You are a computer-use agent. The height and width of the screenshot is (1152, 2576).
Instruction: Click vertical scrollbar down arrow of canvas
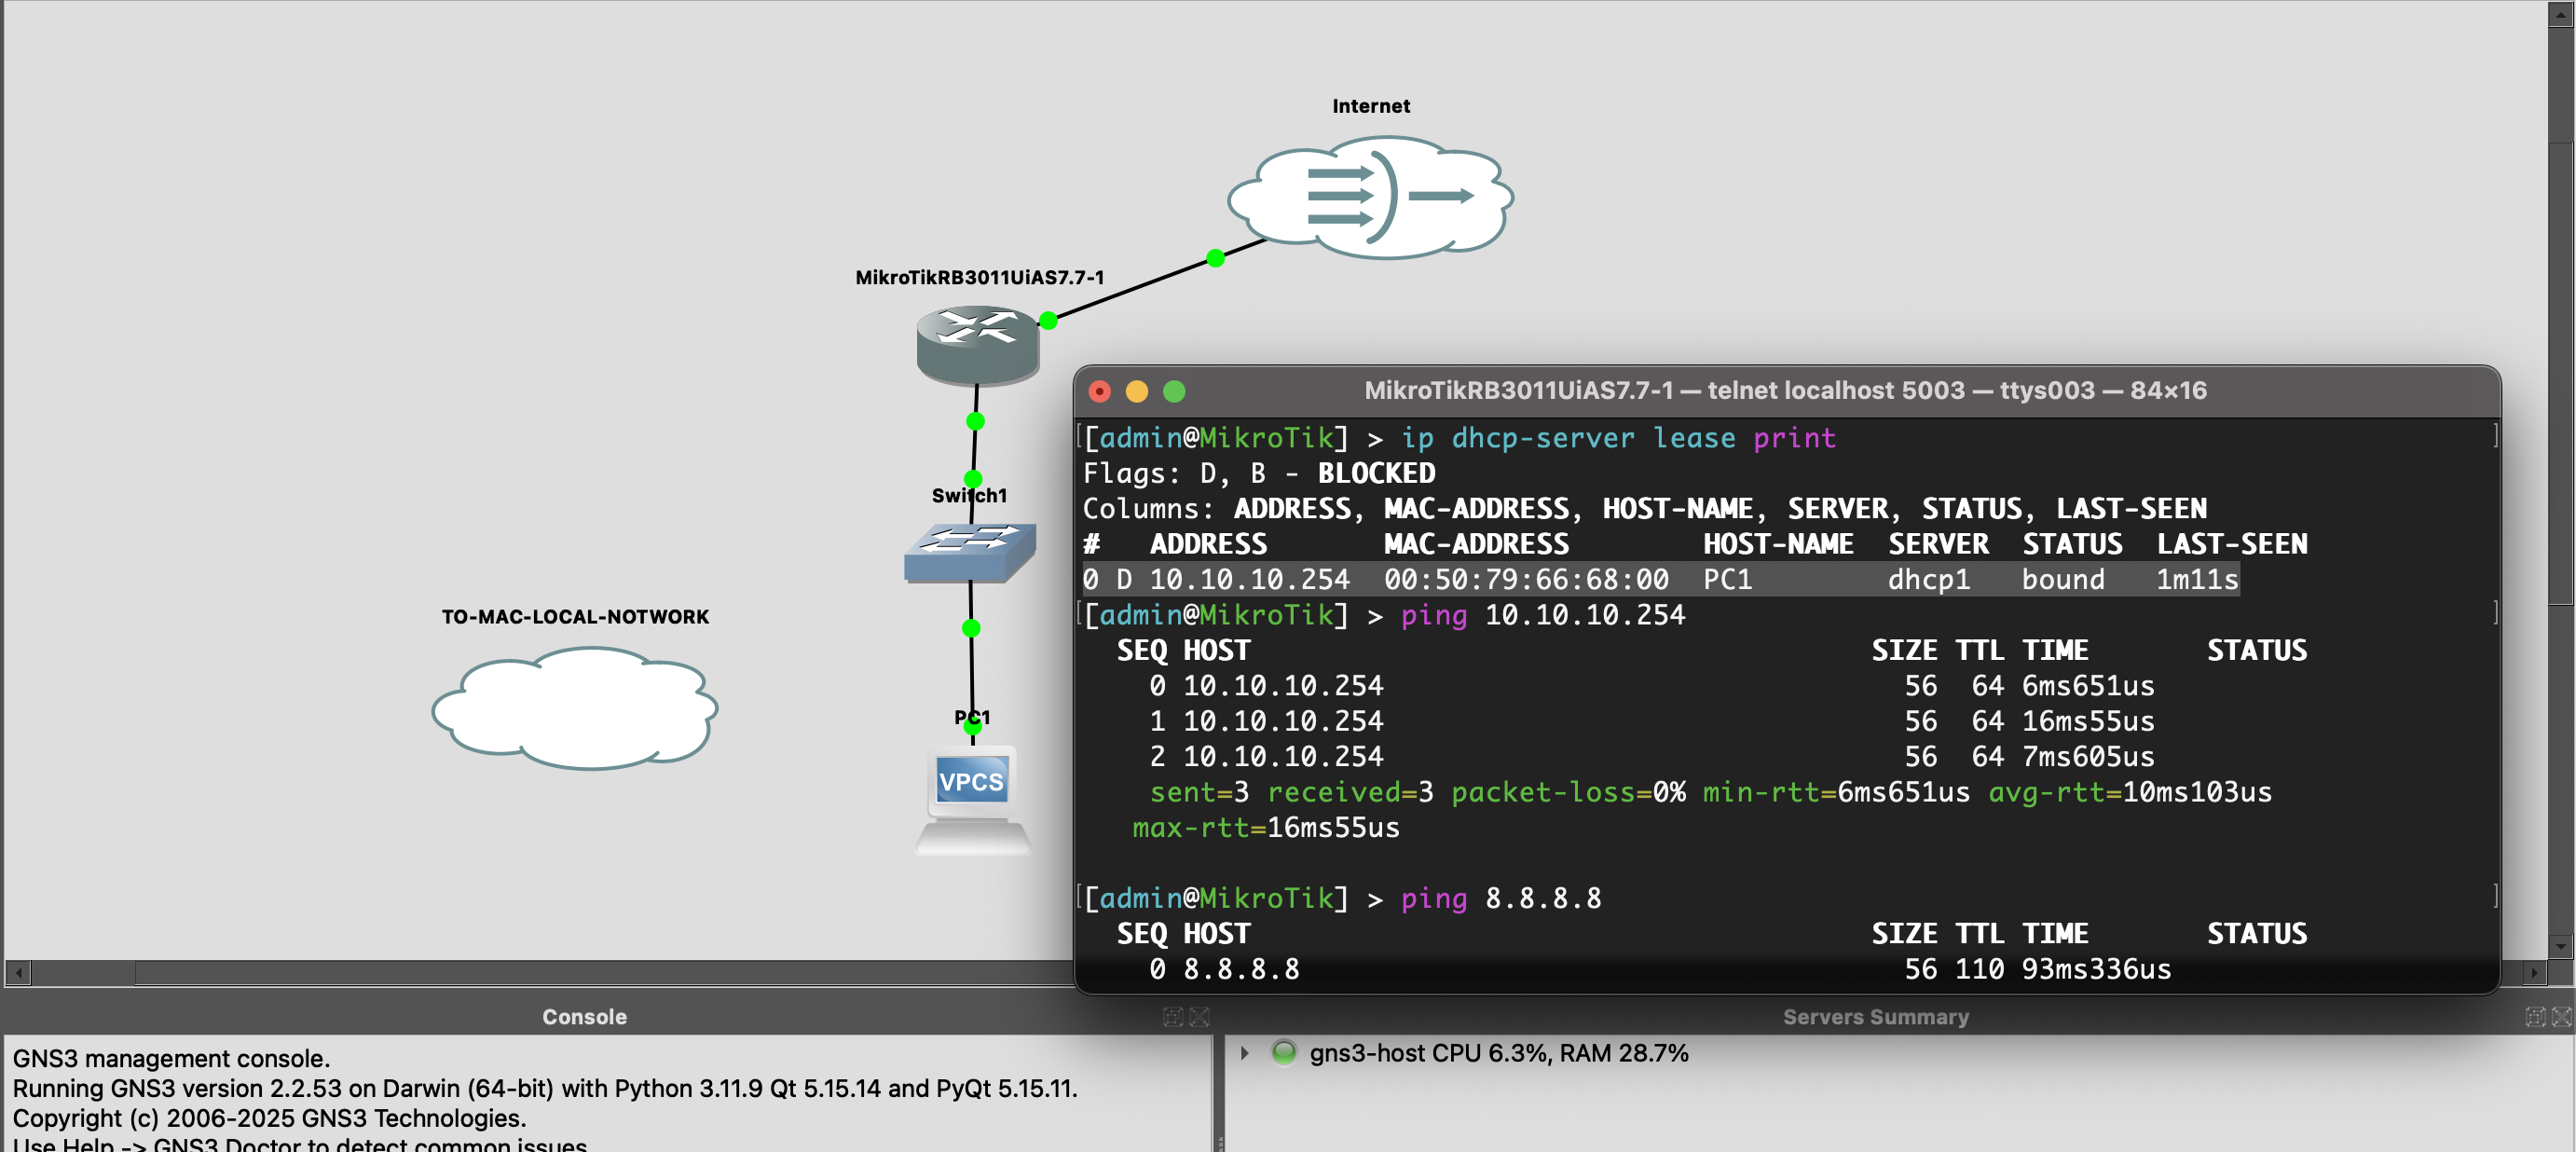(2560, 945)
